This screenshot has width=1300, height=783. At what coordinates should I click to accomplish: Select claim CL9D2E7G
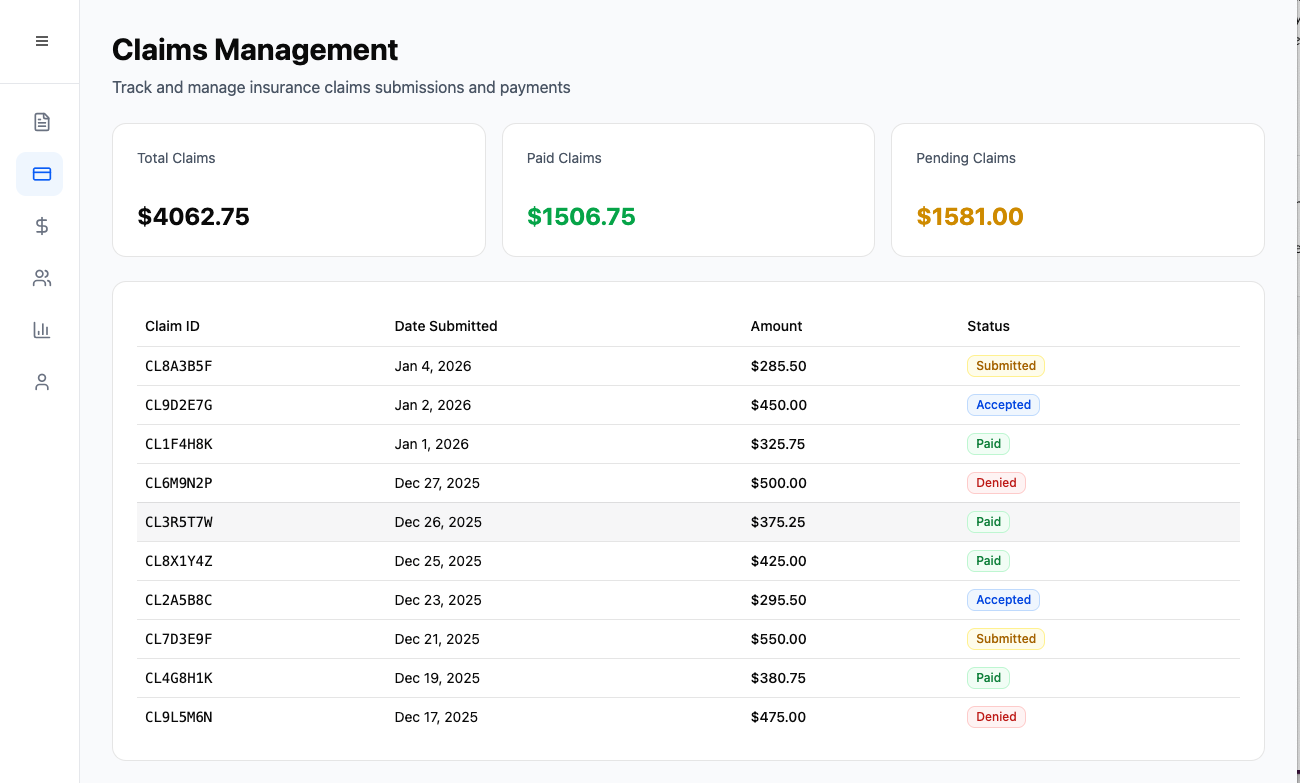coord(688,405)
